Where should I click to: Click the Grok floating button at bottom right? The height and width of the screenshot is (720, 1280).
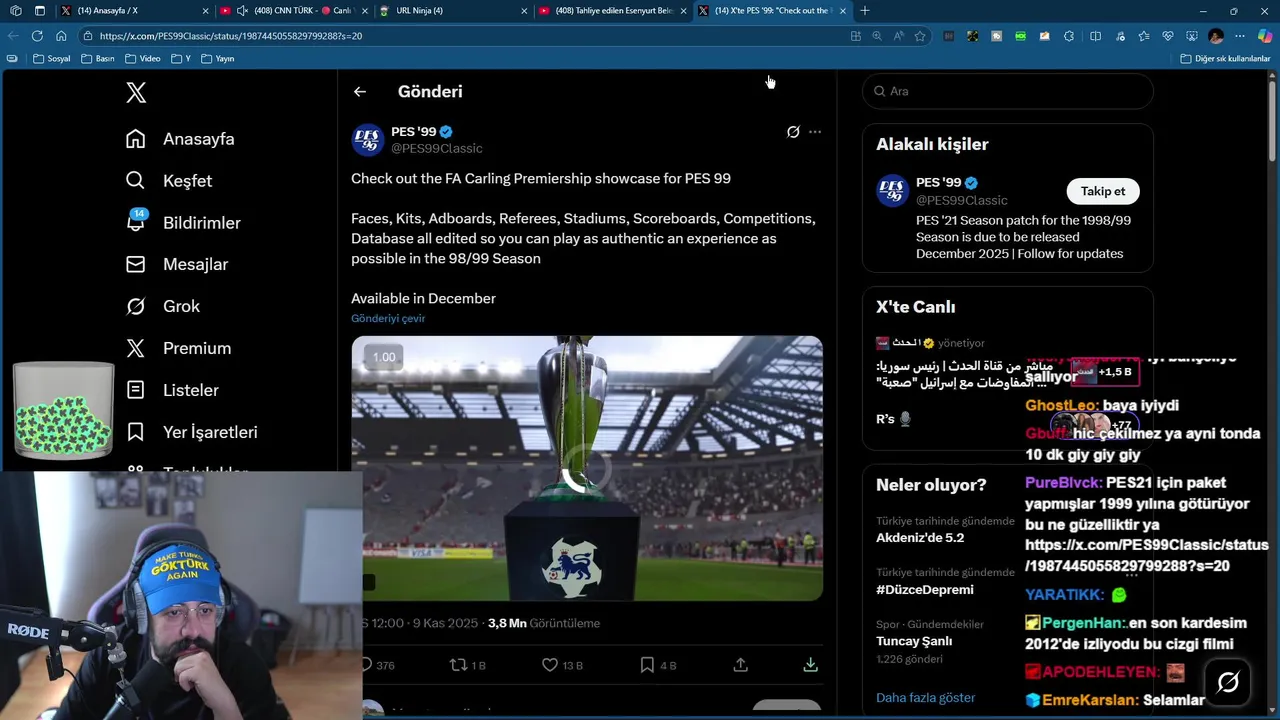pos(1228,683)
